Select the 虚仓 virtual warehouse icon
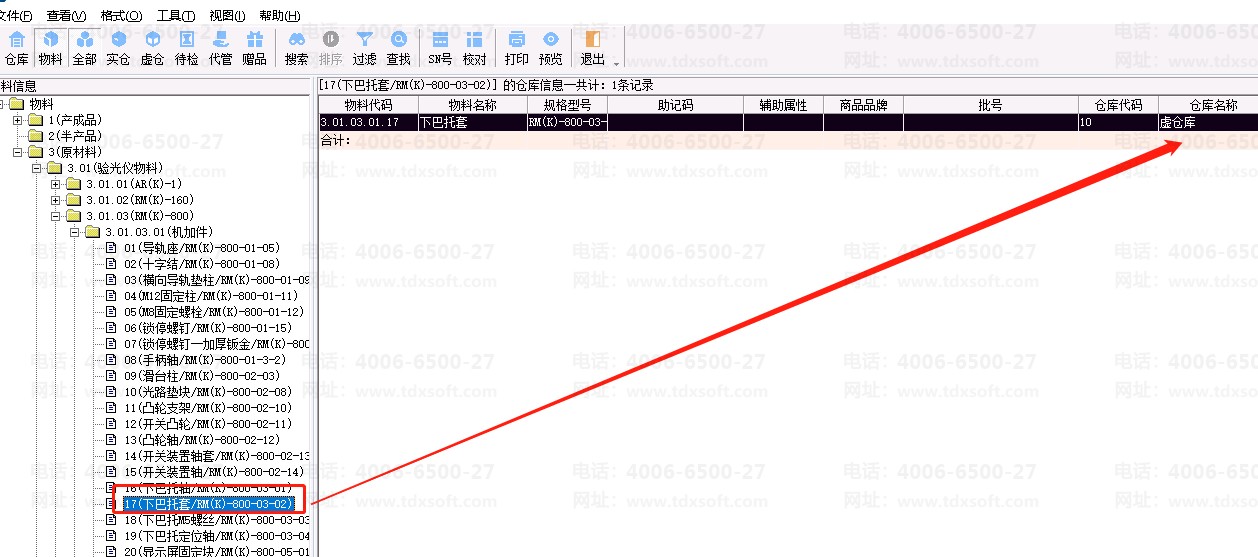The width and height of the screenshot is (1258, 557). [x=152, y=48]
